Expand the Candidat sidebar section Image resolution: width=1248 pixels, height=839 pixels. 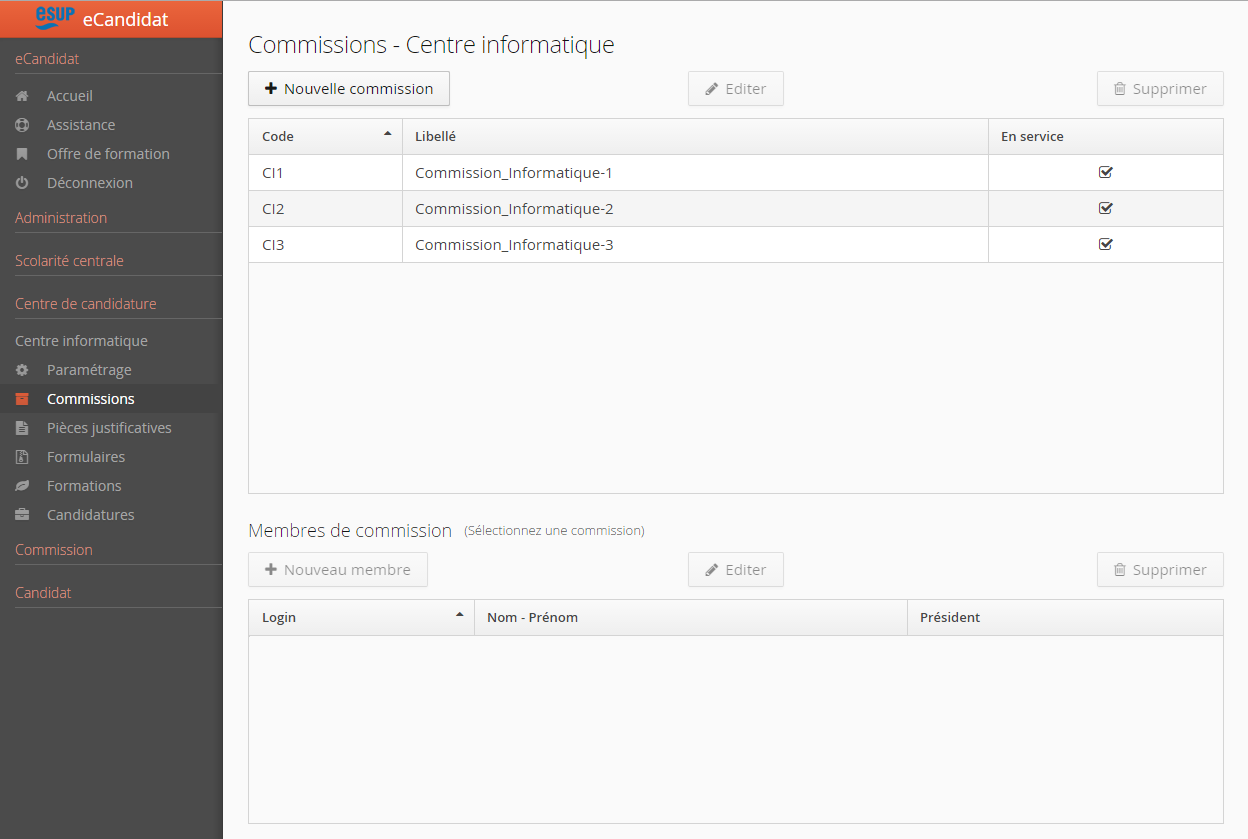[x=43, y=593]
